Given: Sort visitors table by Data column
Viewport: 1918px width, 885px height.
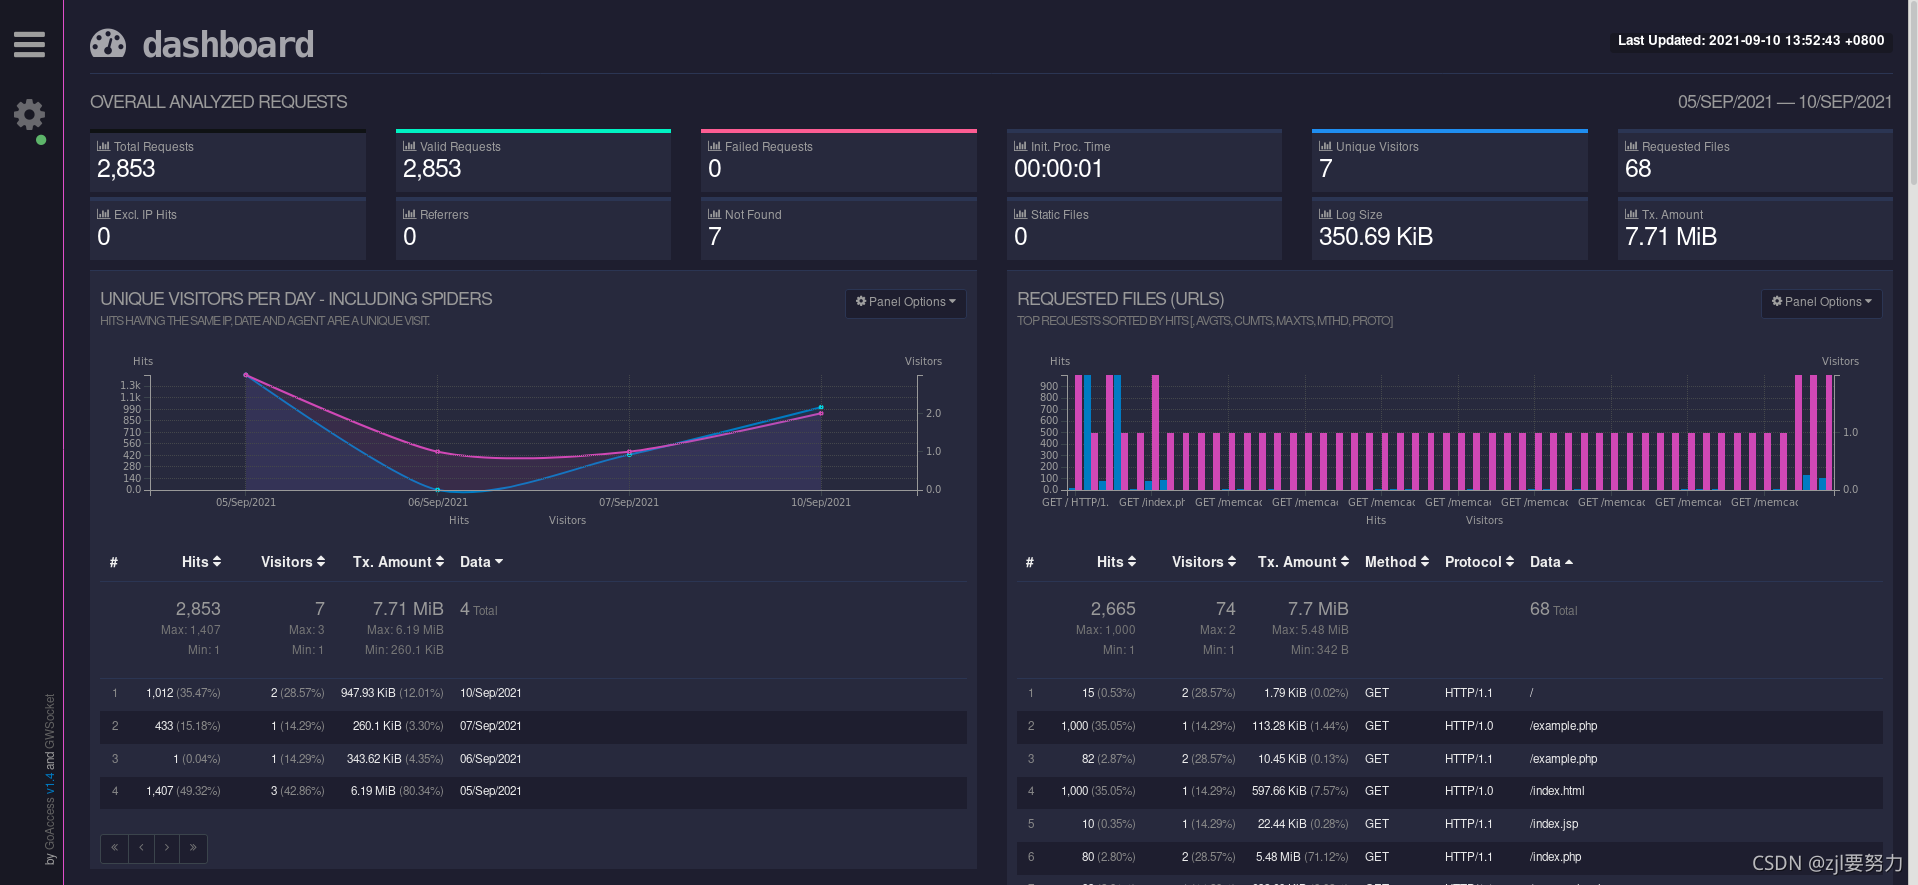Looking at the screenshot, I should 481,562.
